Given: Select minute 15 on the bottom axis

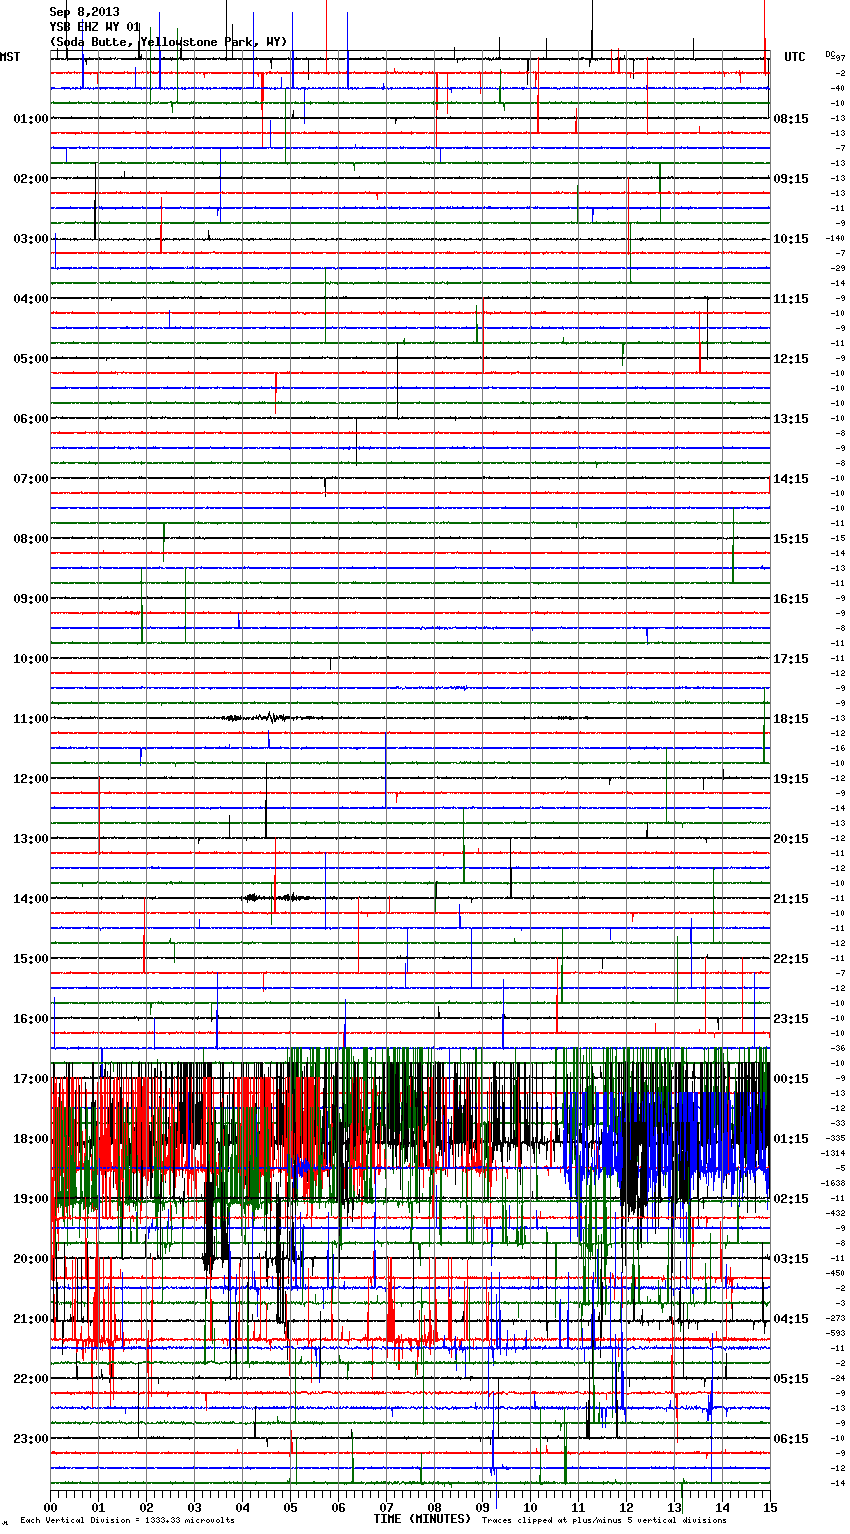Looking at the screenshot, I should click(x=770, y=1507).
